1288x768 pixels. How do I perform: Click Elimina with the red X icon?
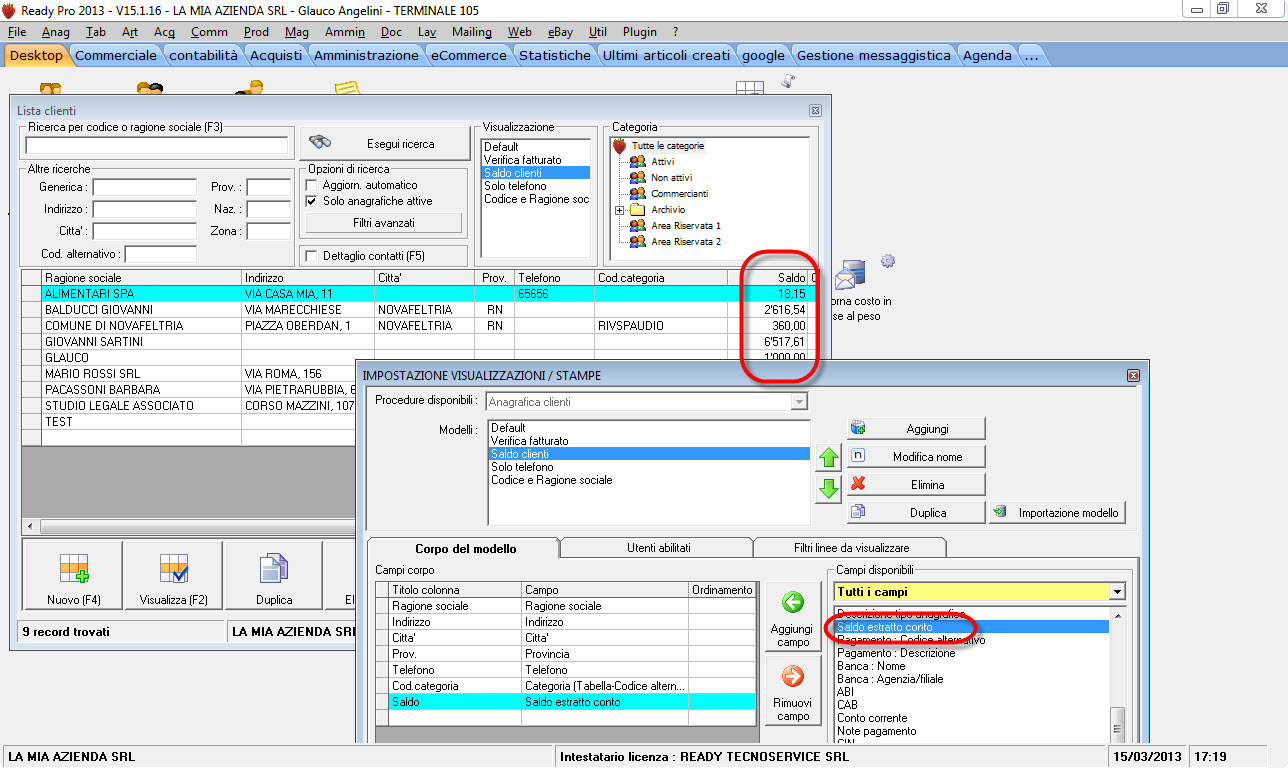point(916,484)
